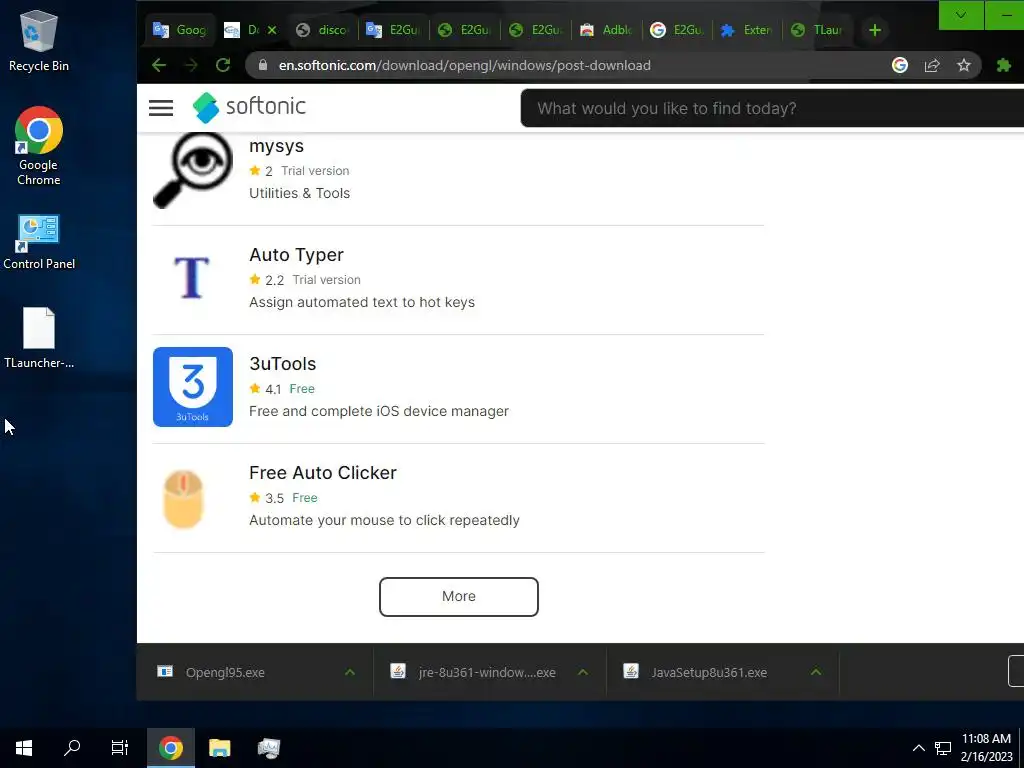This screenshot has height=768, width=1024.
Task: Click the padlock site info icon
Action: pyautogui.click(x=263, y=65)
